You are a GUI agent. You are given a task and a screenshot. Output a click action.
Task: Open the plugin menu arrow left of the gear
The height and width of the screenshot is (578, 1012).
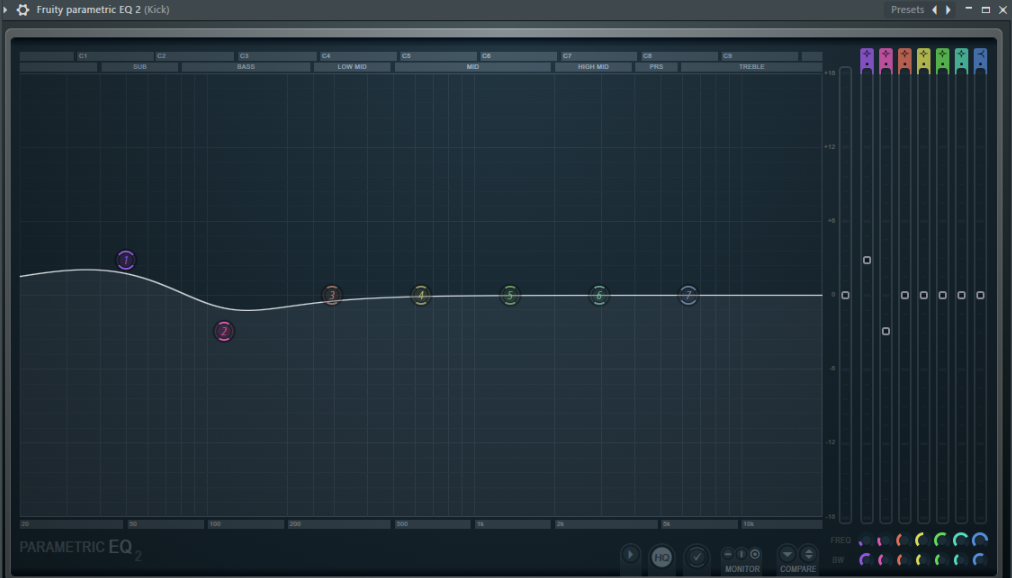[x=5, y=10]
